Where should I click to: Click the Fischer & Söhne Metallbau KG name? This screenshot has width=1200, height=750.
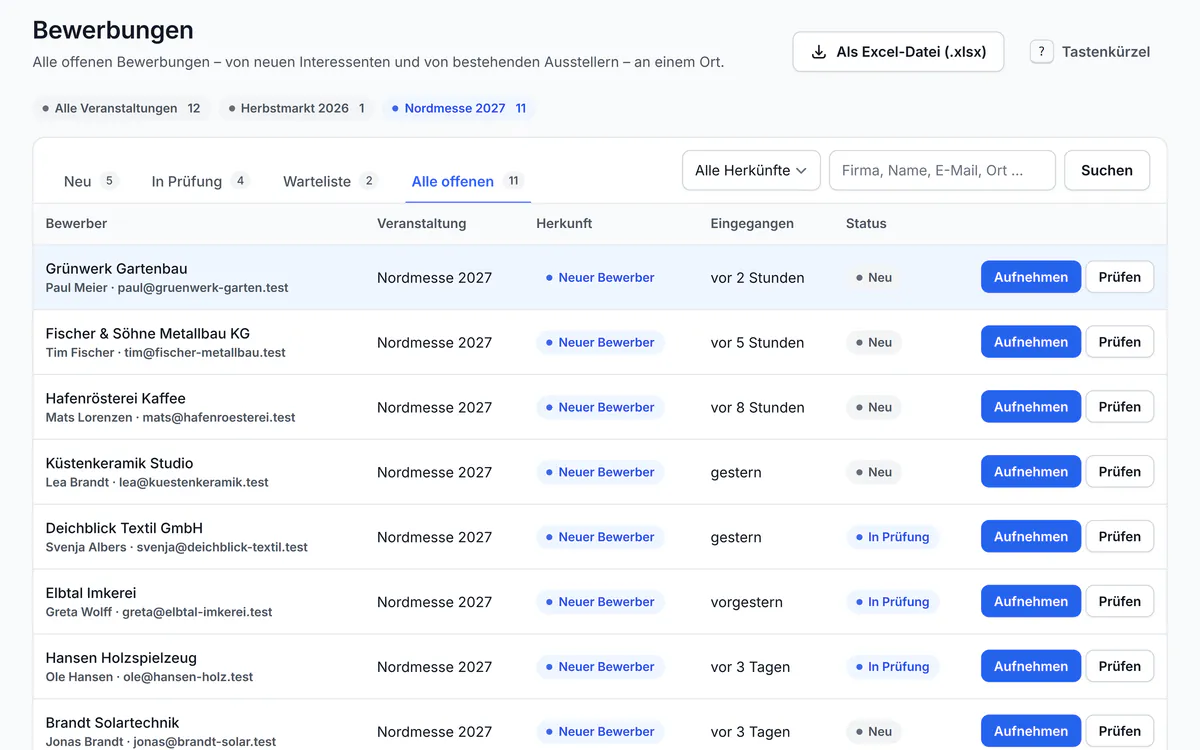click(148, 333)
